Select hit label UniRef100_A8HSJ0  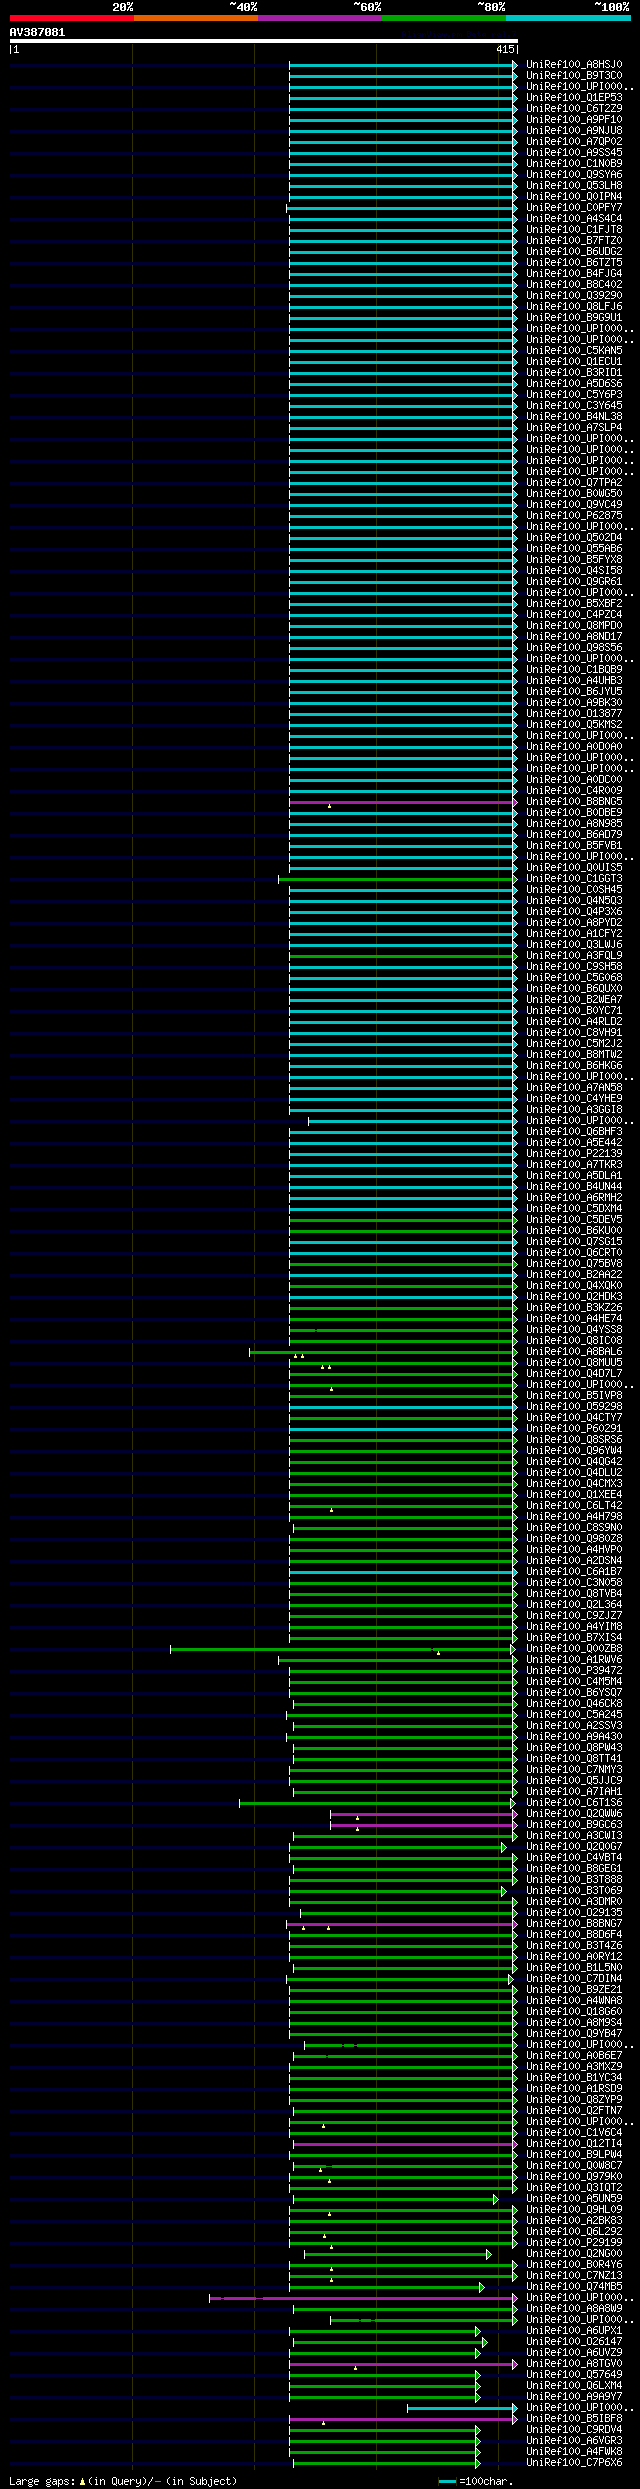click(x=574, y=65)
